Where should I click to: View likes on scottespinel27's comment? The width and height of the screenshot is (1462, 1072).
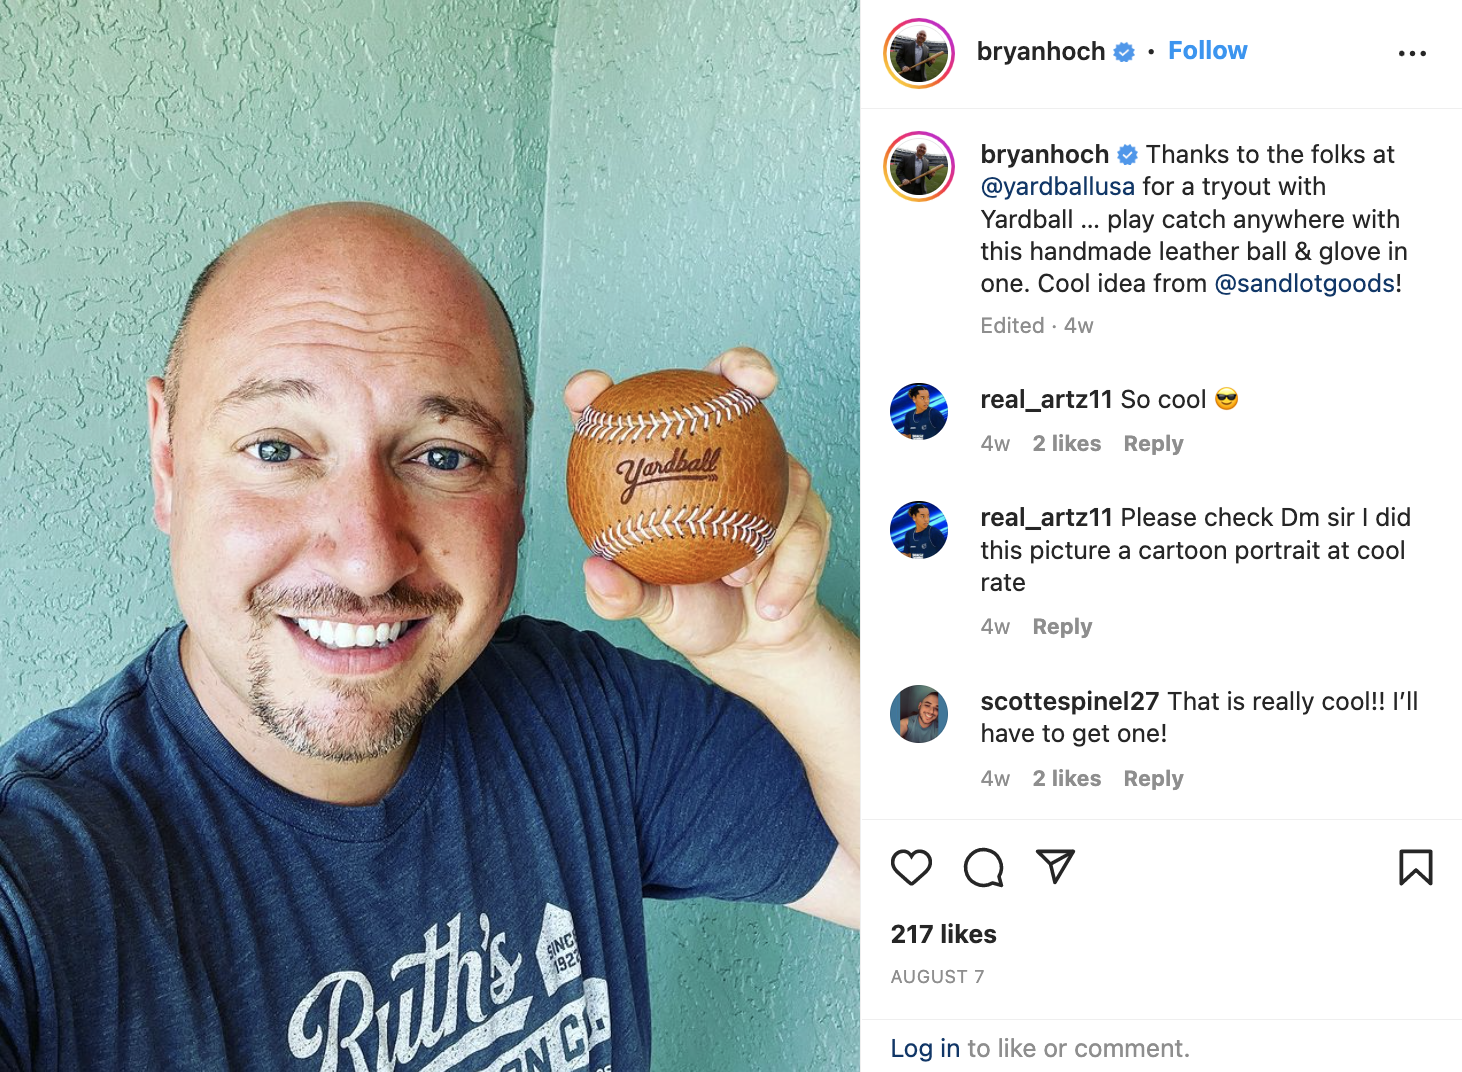1066,779
